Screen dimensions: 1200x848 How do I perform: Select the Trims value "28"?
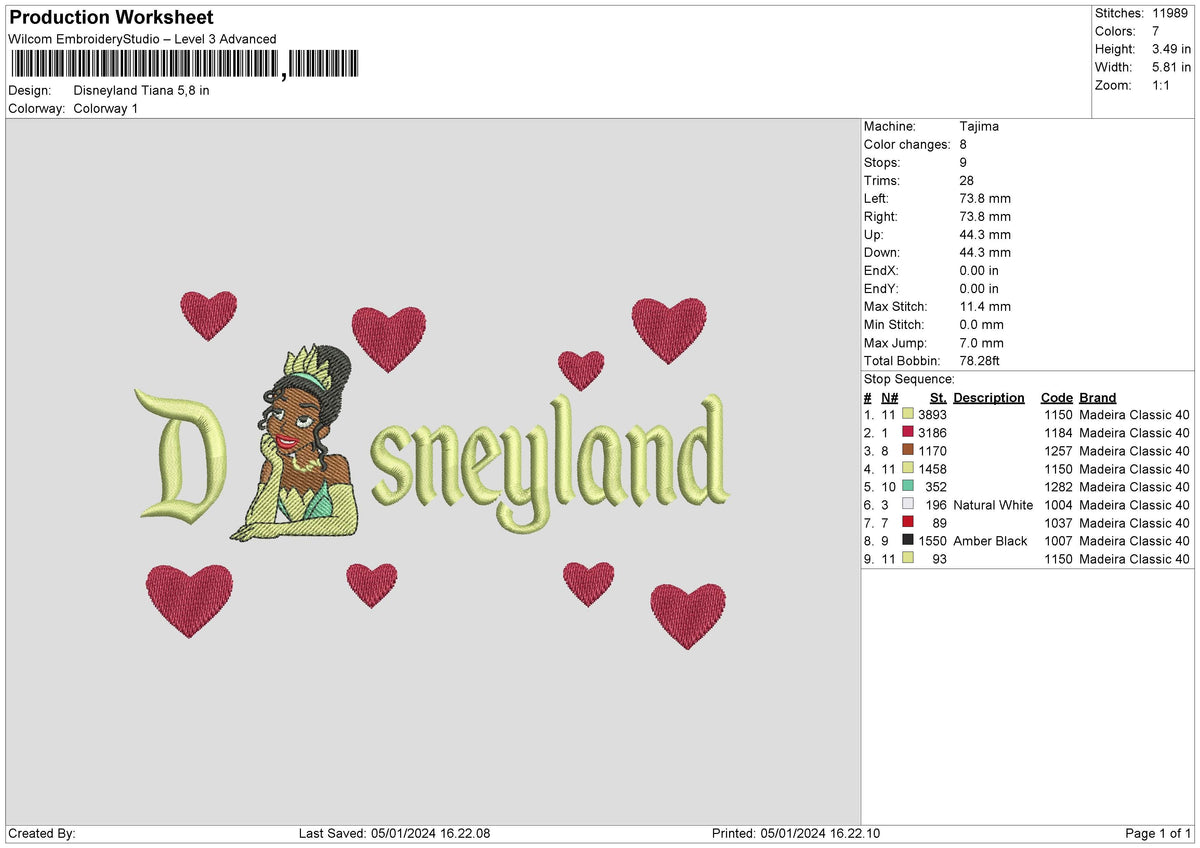pyautogui.click(x=967, y=180)
